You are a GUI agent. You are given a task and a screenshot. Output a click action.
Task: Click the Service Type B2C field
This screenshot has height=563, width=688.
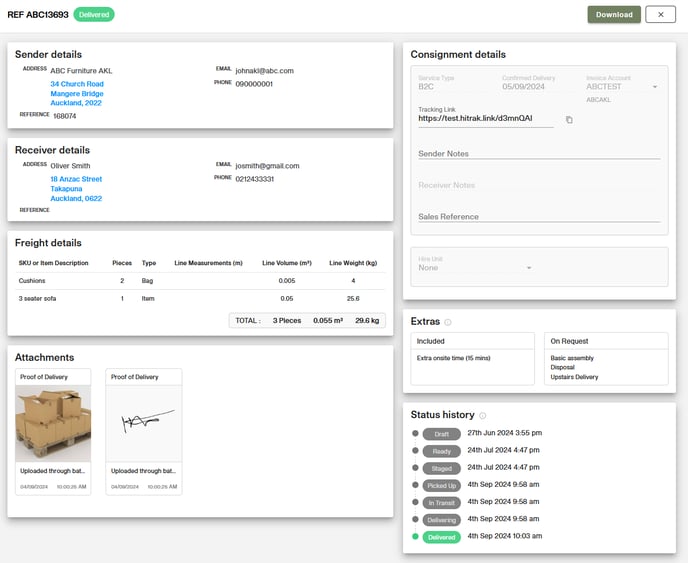tap(426, 86)
